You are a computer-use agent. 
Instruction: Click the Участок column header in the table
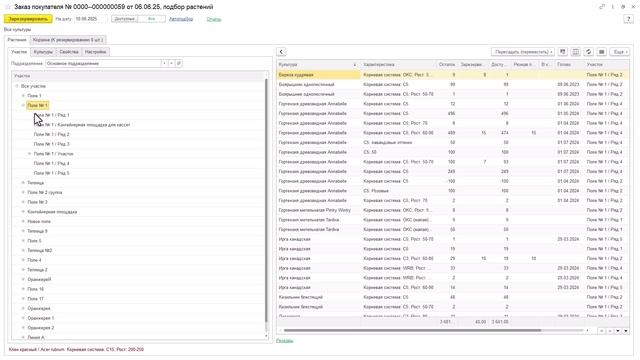(607, 64)
